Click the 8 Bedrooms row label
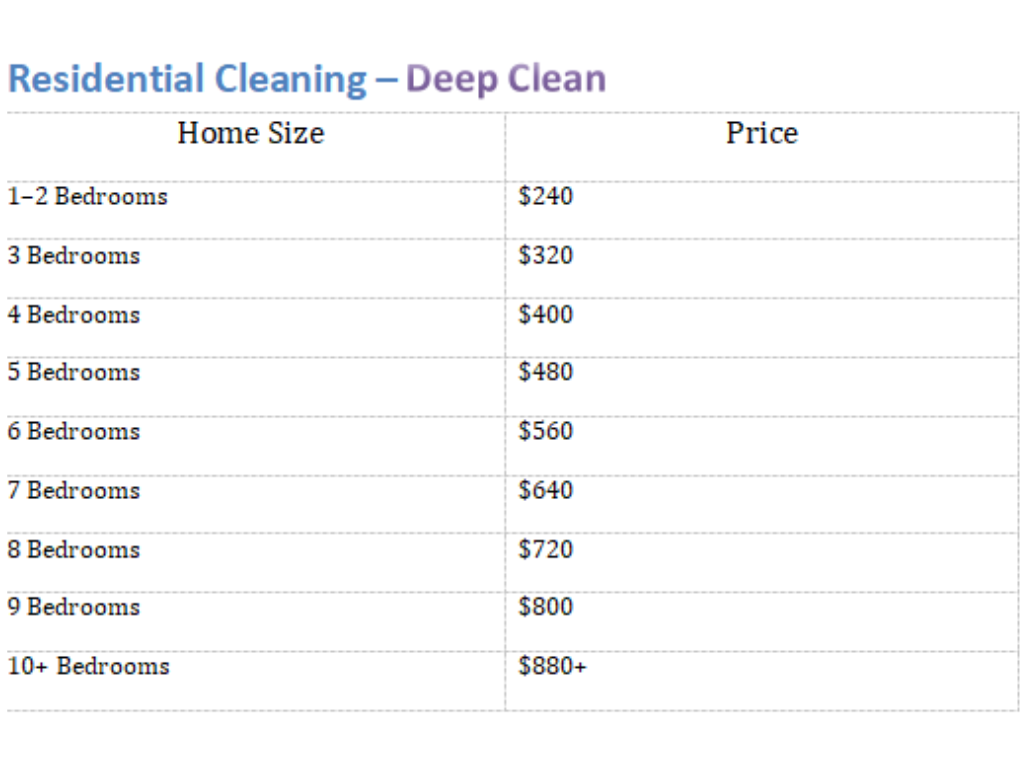1024x768 pixels. pyautogui.click(x=74, y=550)
